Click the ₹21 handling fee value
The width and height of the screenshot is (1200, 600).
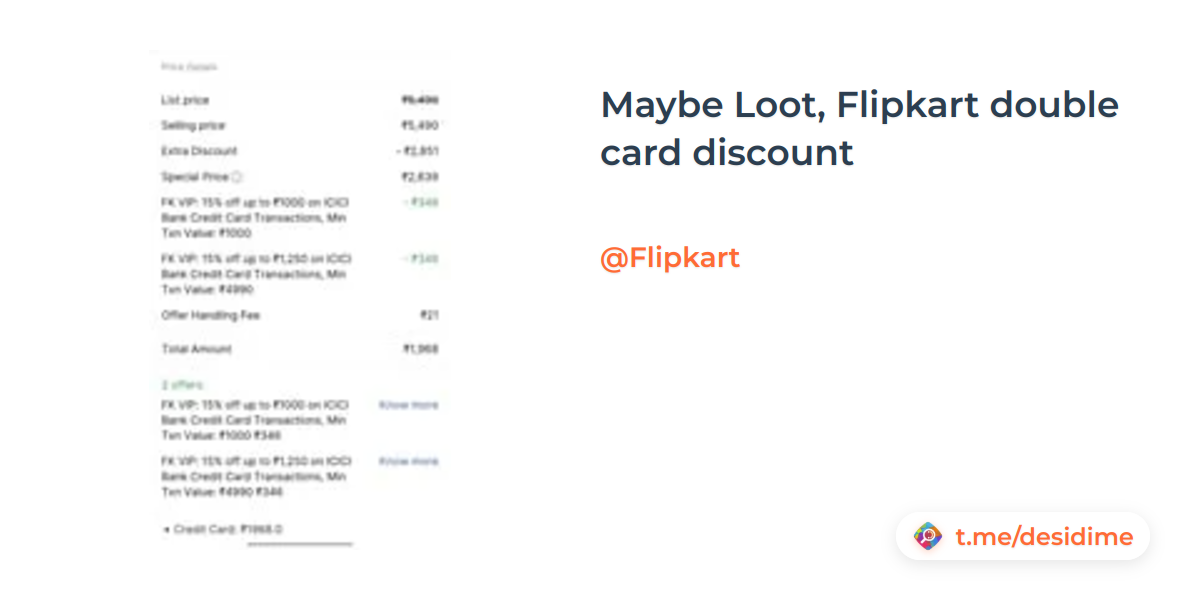pos(429,315)
